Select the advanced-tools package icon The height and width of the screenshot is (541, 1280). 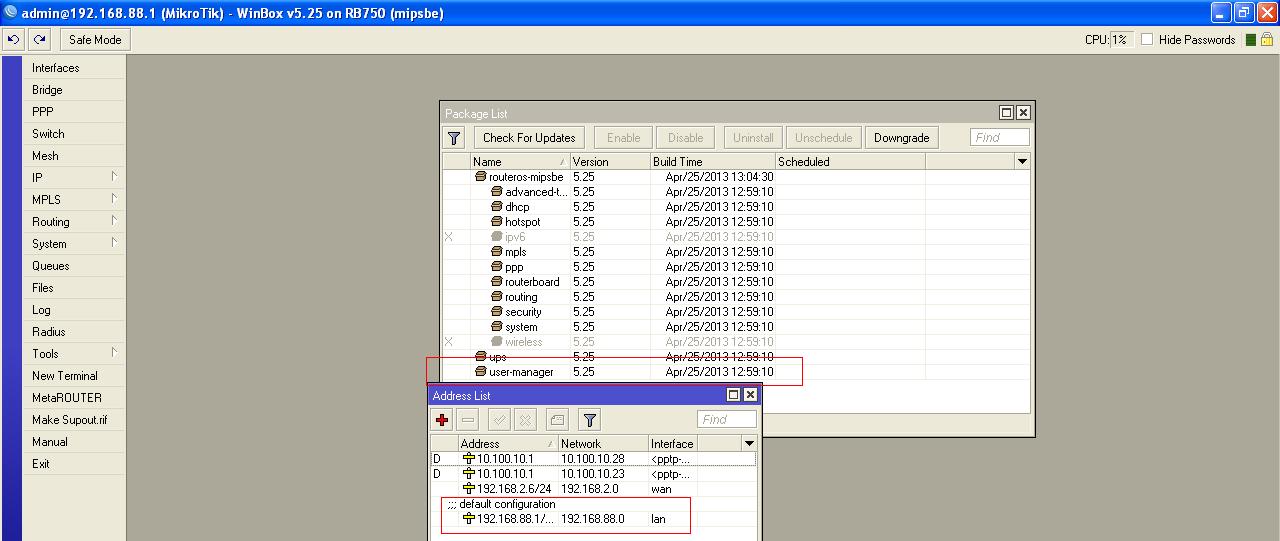pyautogui.click(x=497, y=192)
